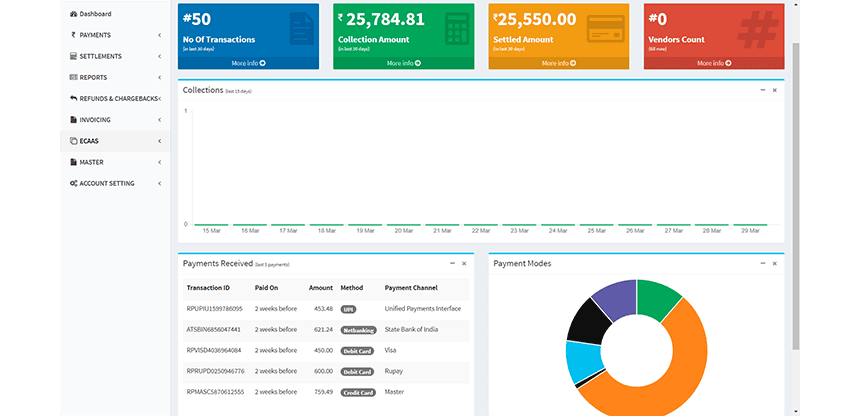The width and height of the screenshot is (860, 416).
Task: Expand the Payments menu chevron
Action: coord(160,35)
